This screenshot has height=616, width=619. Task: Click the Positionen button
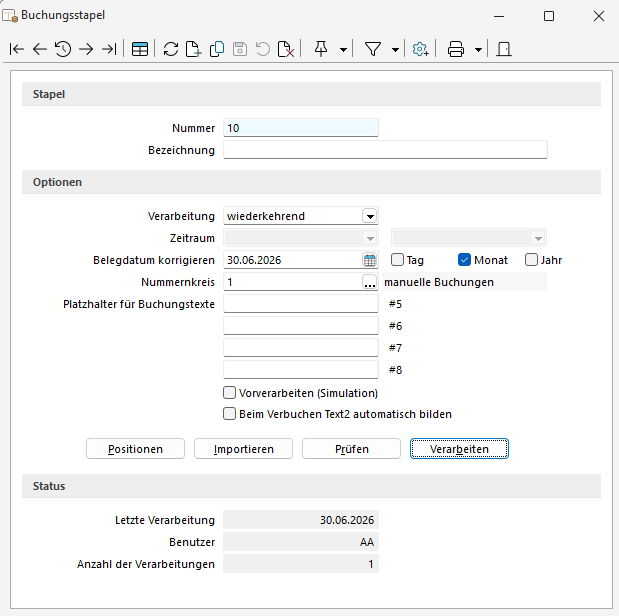(x=135, y=449)
